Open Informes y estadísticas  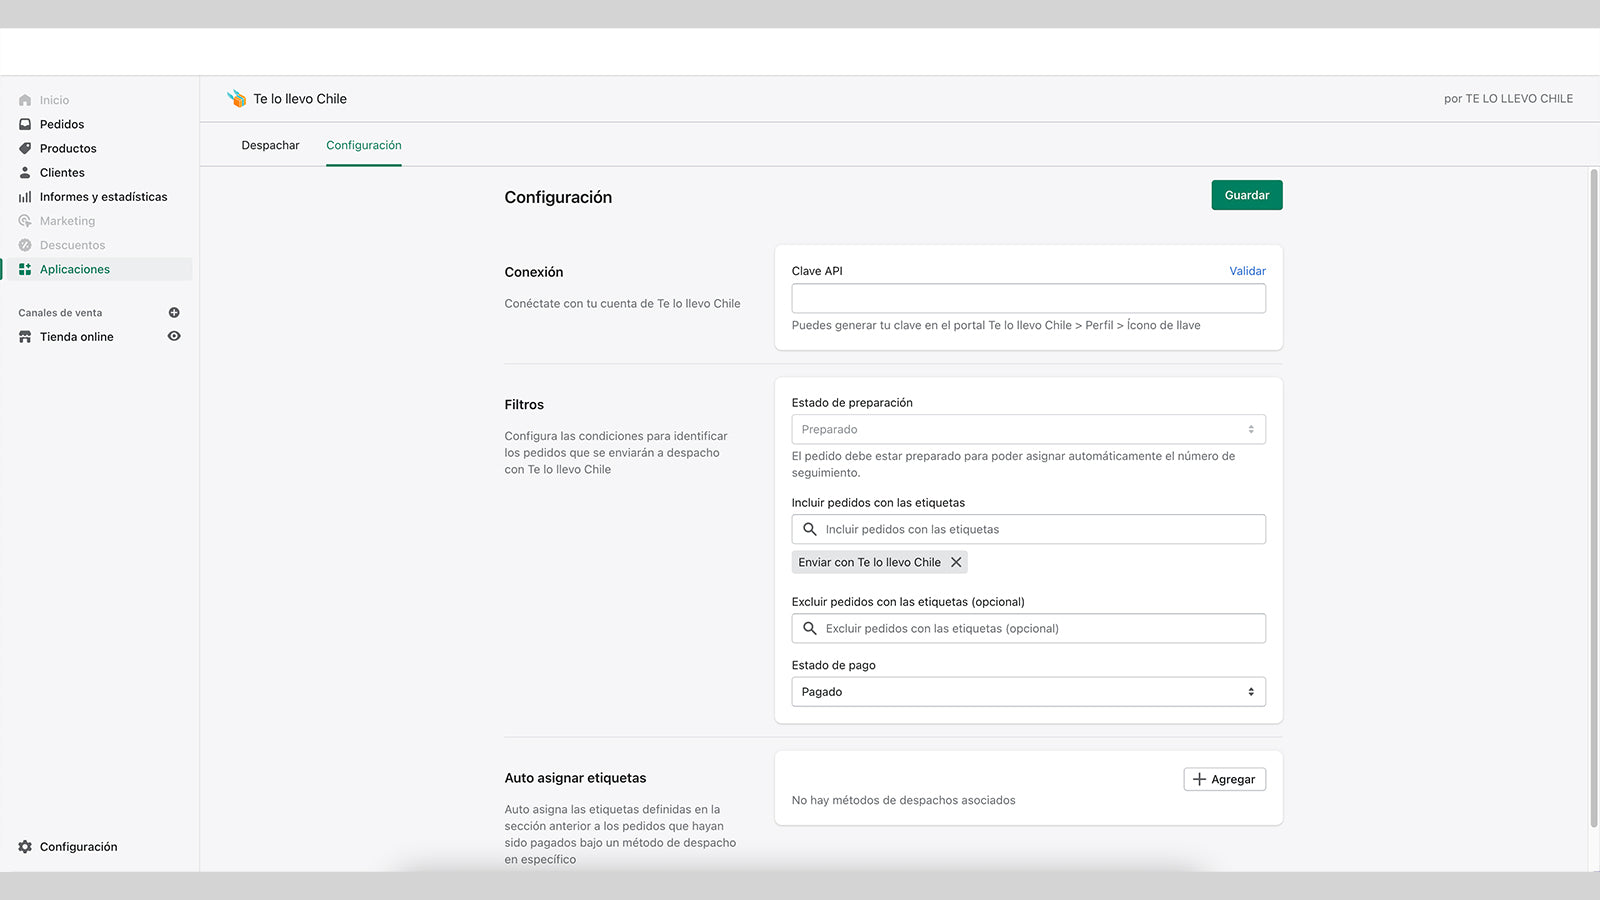(103, 197)
